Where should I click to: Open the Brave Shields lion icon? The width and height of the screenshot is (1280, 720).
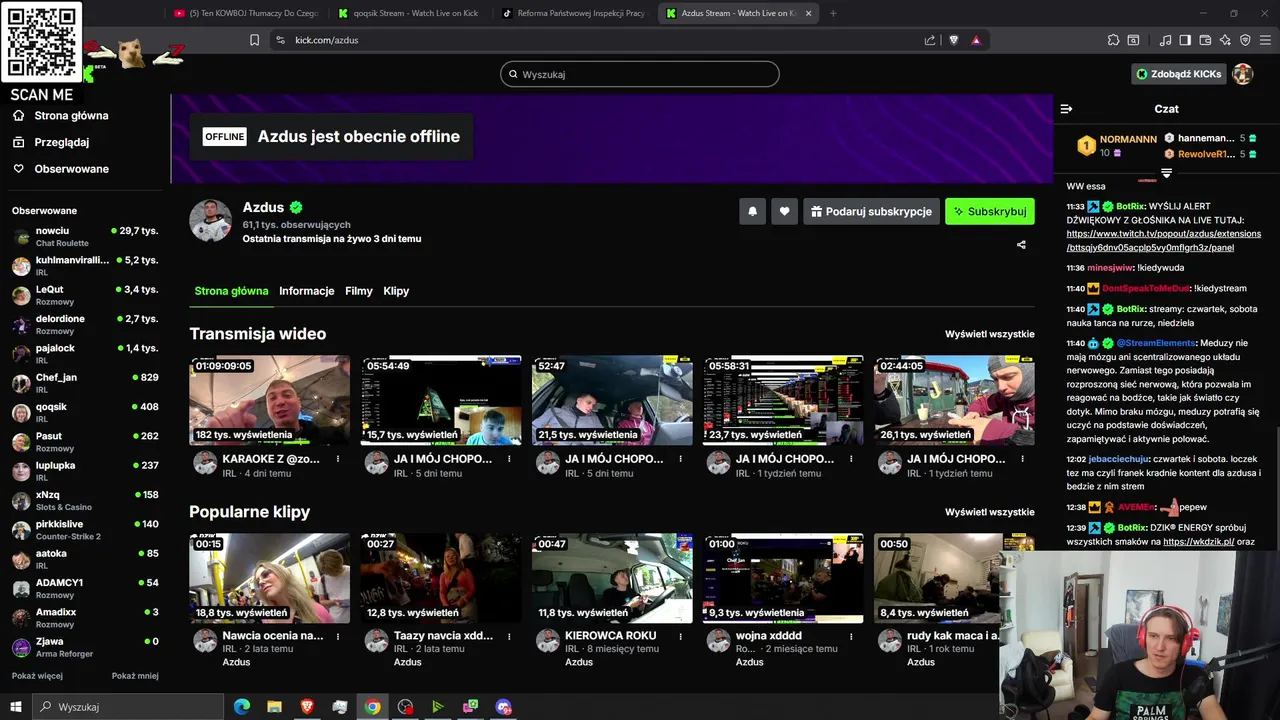[953, 40]
